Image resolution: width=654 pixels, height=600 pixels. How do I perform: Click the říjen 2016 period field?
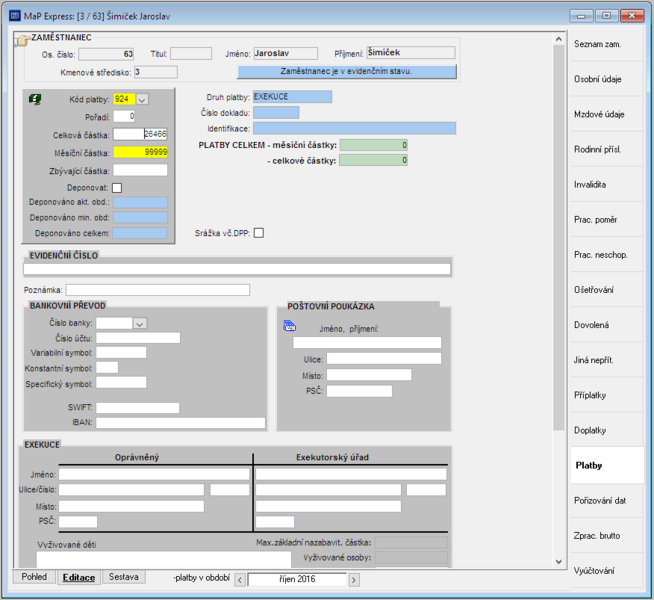click(x=297, y=580)
